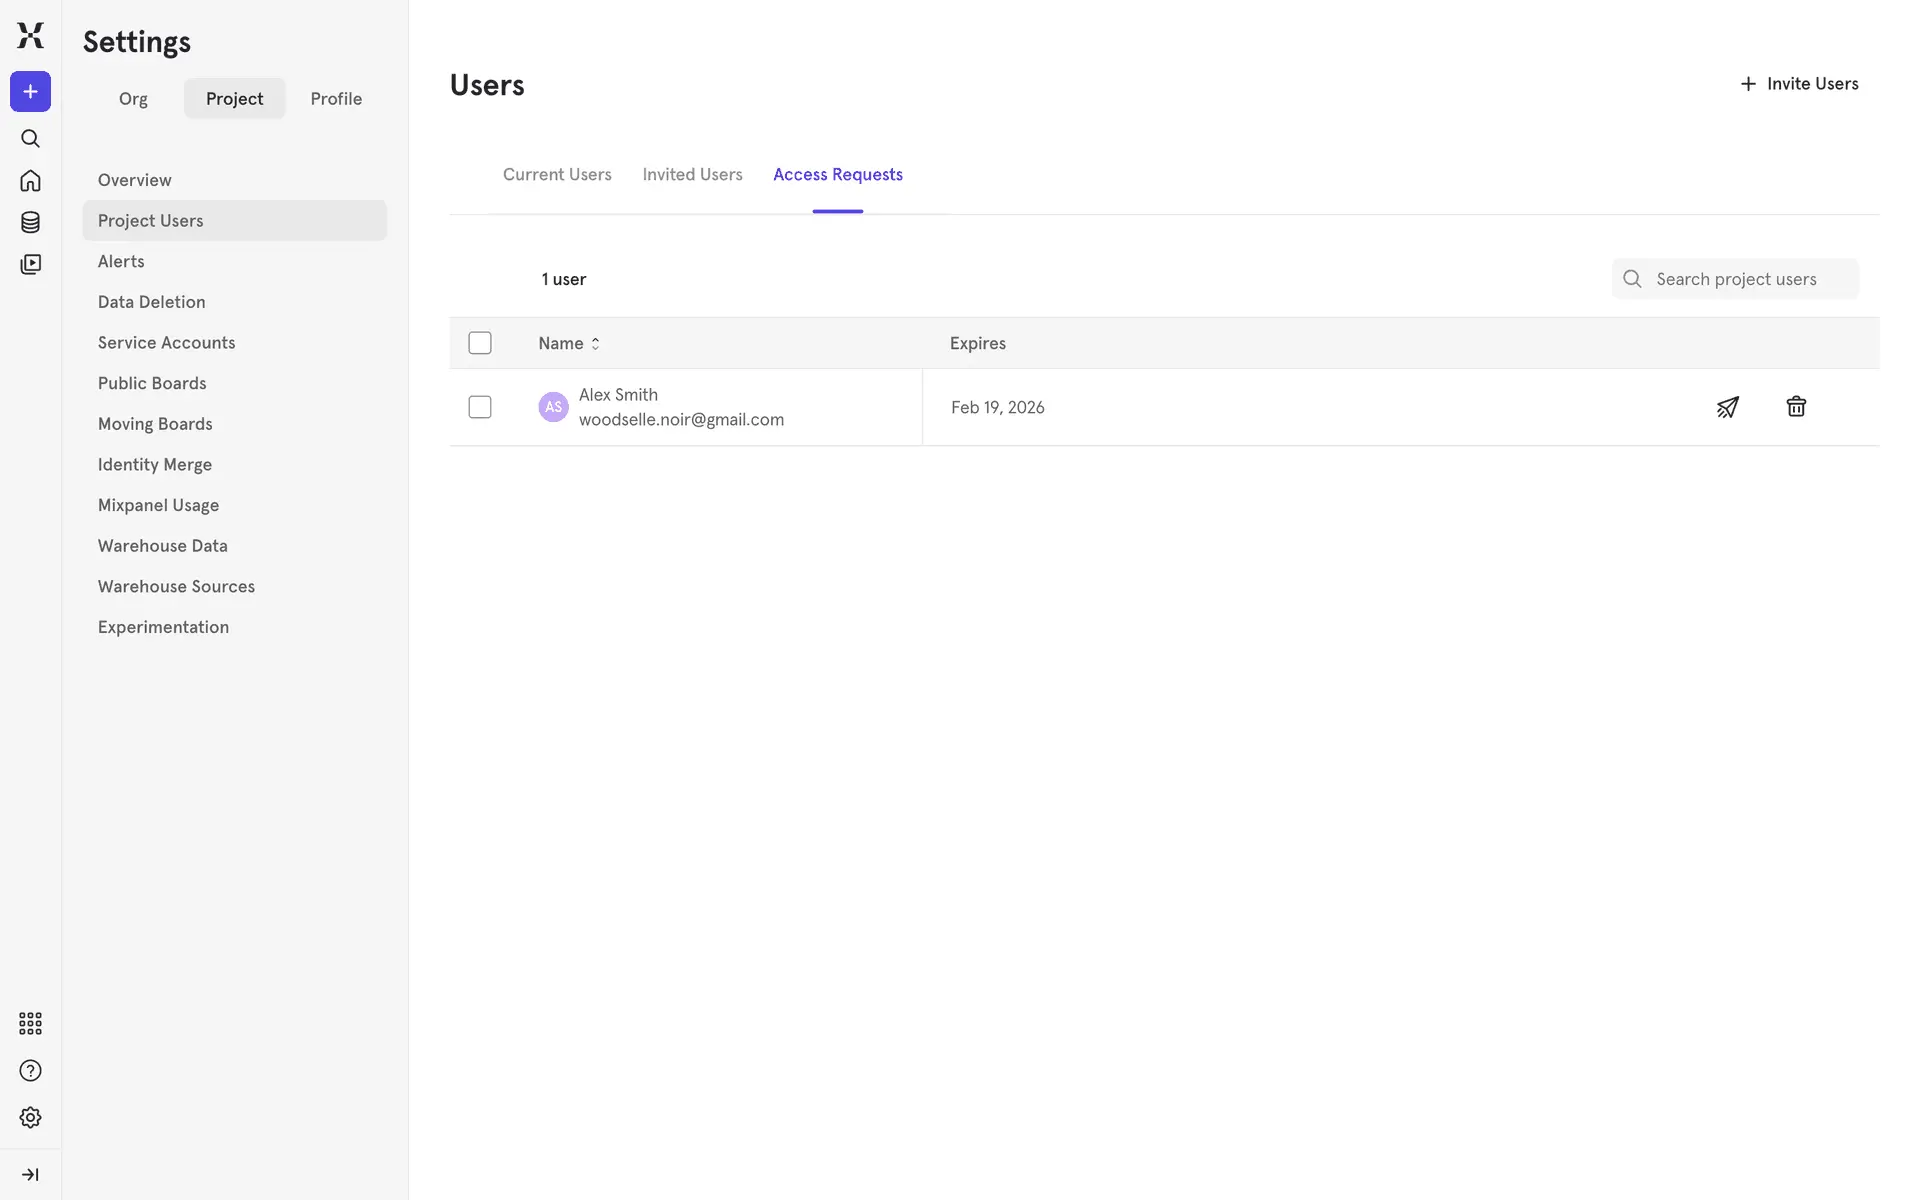Click the Mixpanel logo icon
Image resolution: width=1920 pixels, height=1200 pixels.
pos(30,35)
